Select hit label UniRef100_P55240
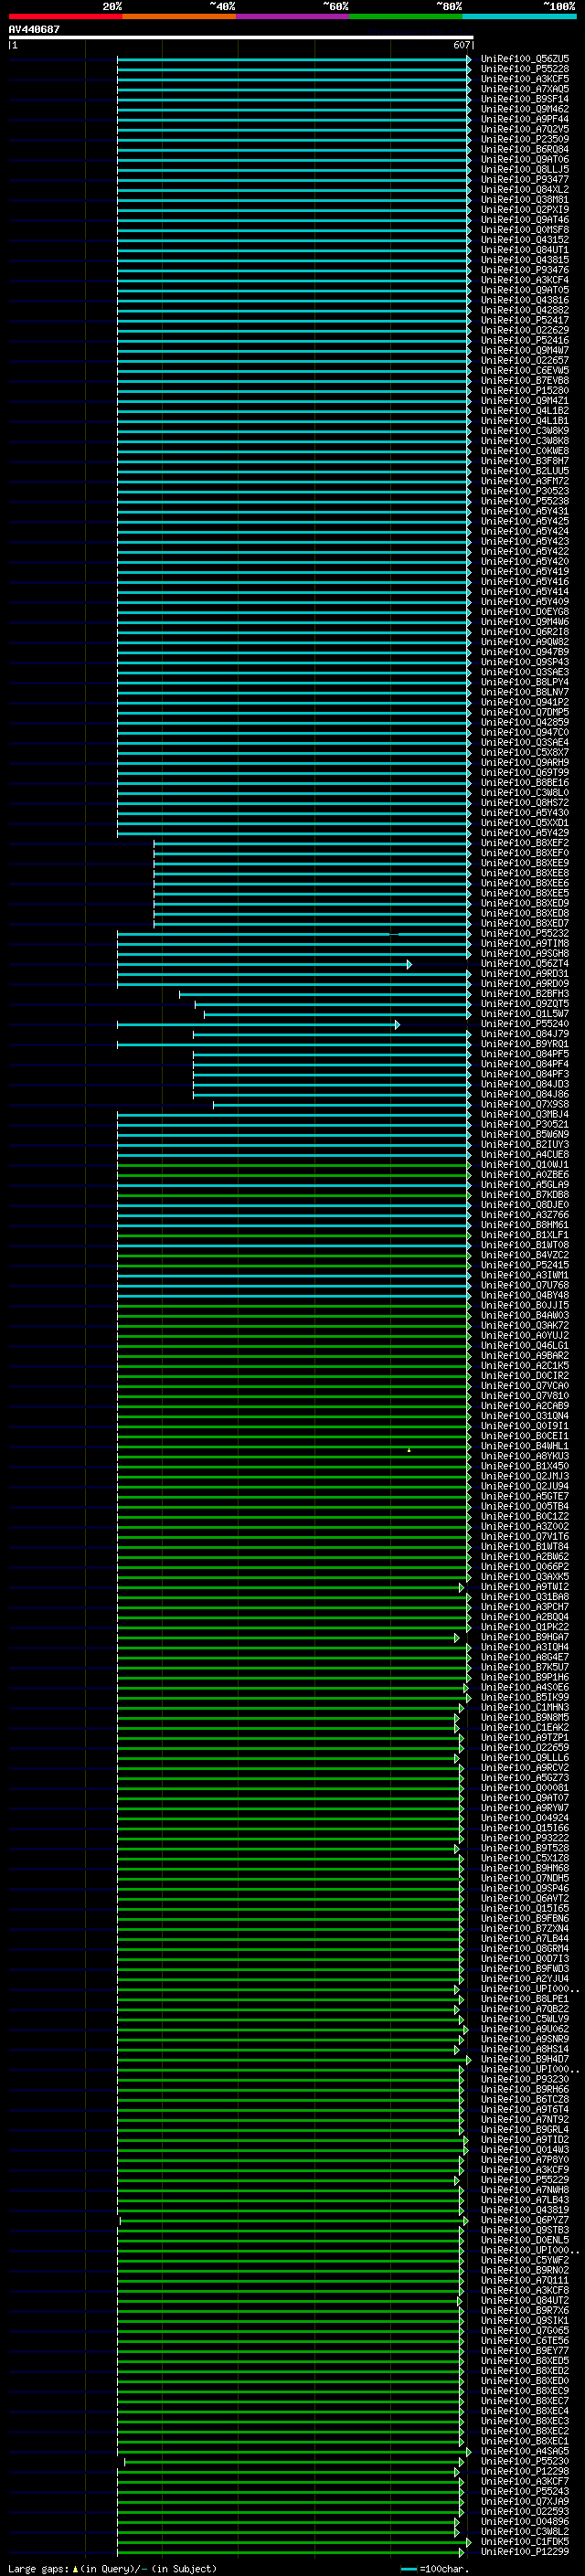Image resolution: width=585 pixels, height=2576 pixels. point(525,1024)
